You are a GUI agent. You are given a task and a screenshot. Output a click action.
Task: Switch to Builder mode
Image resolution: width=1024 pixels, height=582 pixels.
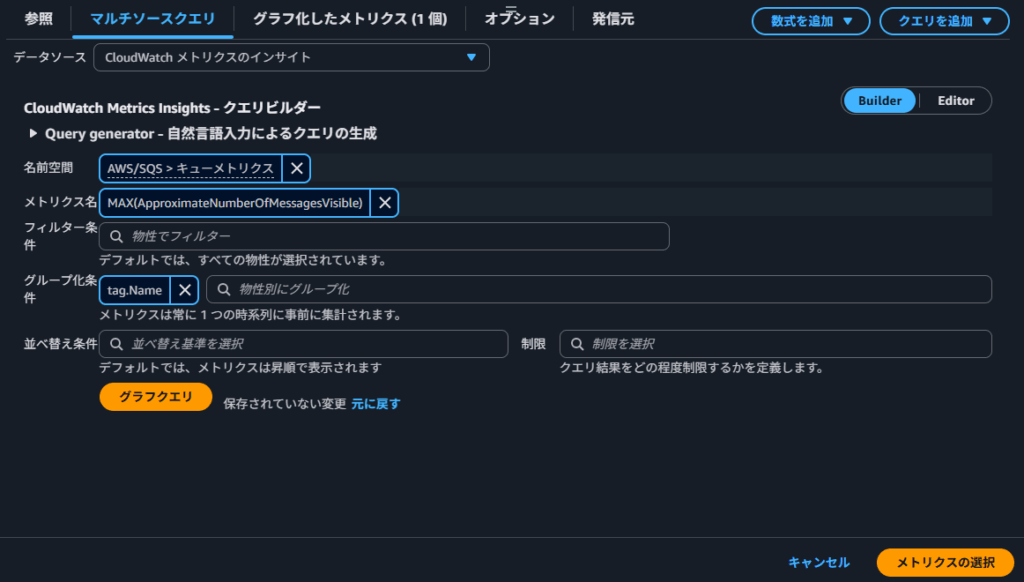pyautogui.click(x=879, y=101)
